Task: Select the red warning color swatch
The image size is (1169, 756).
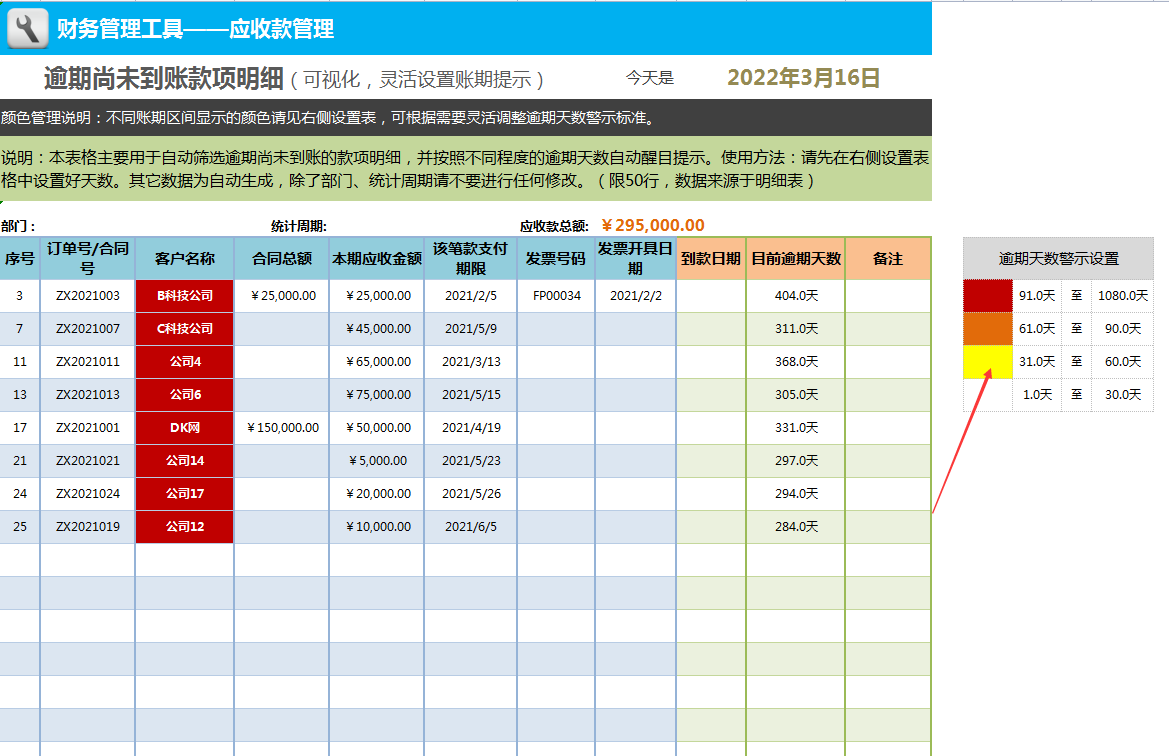Action: 987,296
